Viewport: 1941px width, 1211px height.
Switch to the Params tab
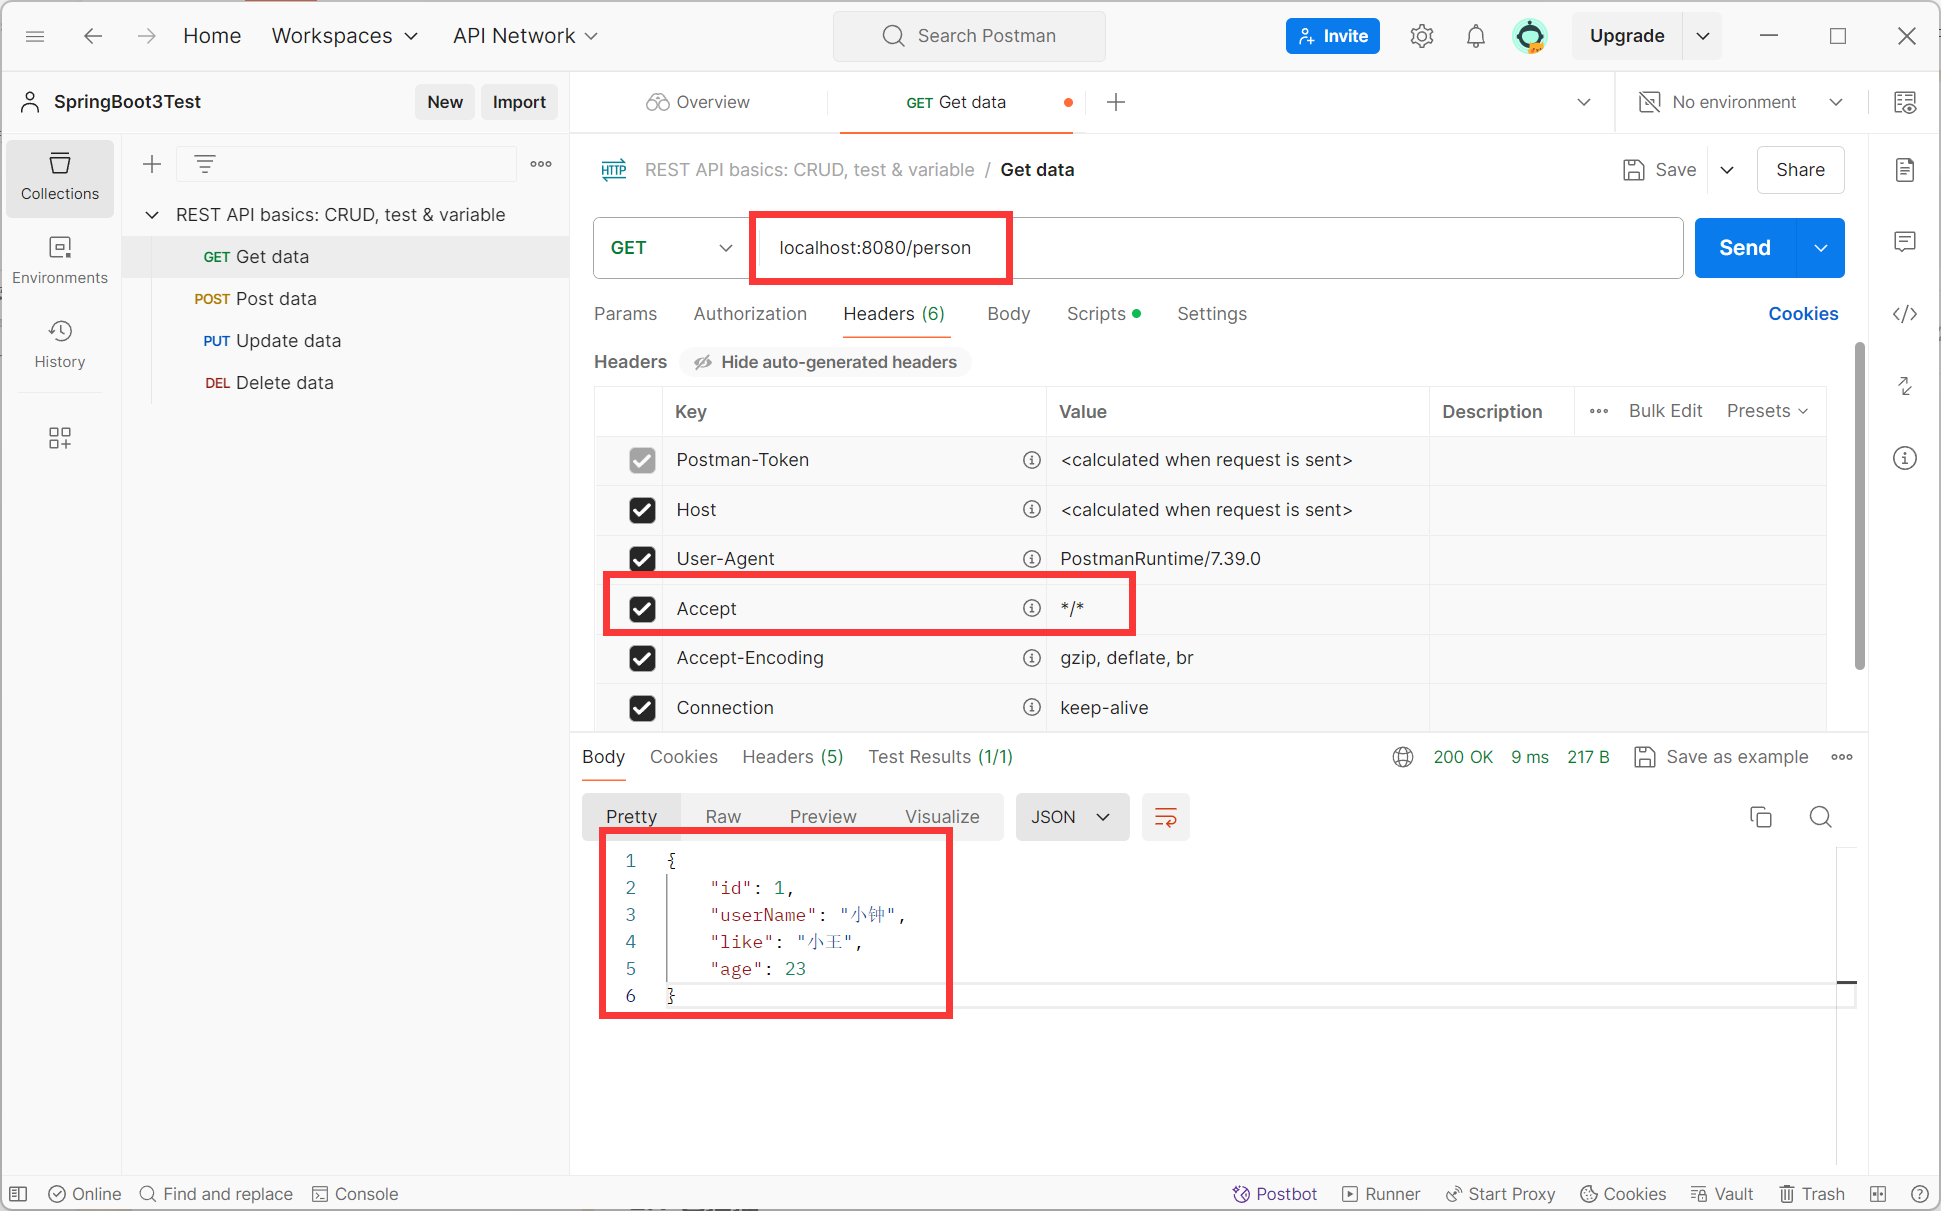[x=625, y=314]
